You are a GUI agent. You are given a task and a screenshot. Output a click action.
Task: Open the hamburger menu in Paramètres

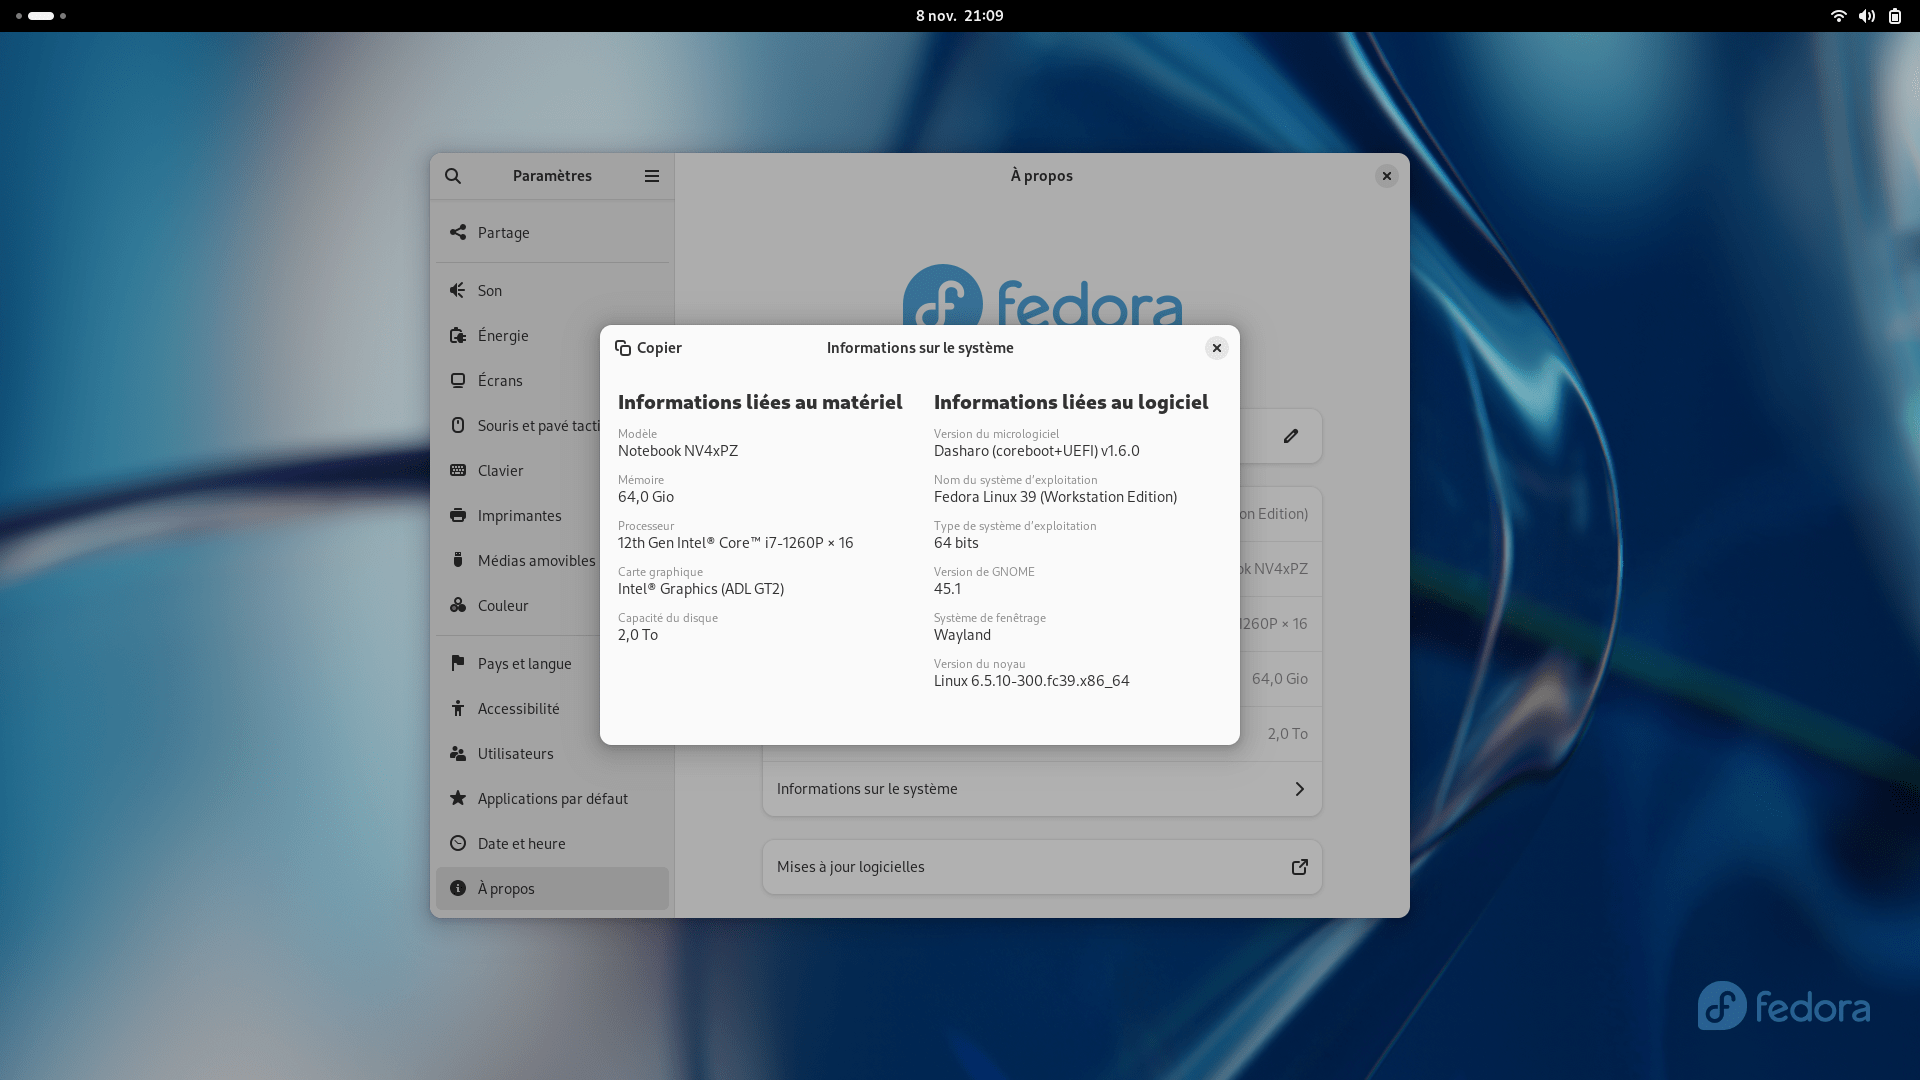click(x=652, y=176)
